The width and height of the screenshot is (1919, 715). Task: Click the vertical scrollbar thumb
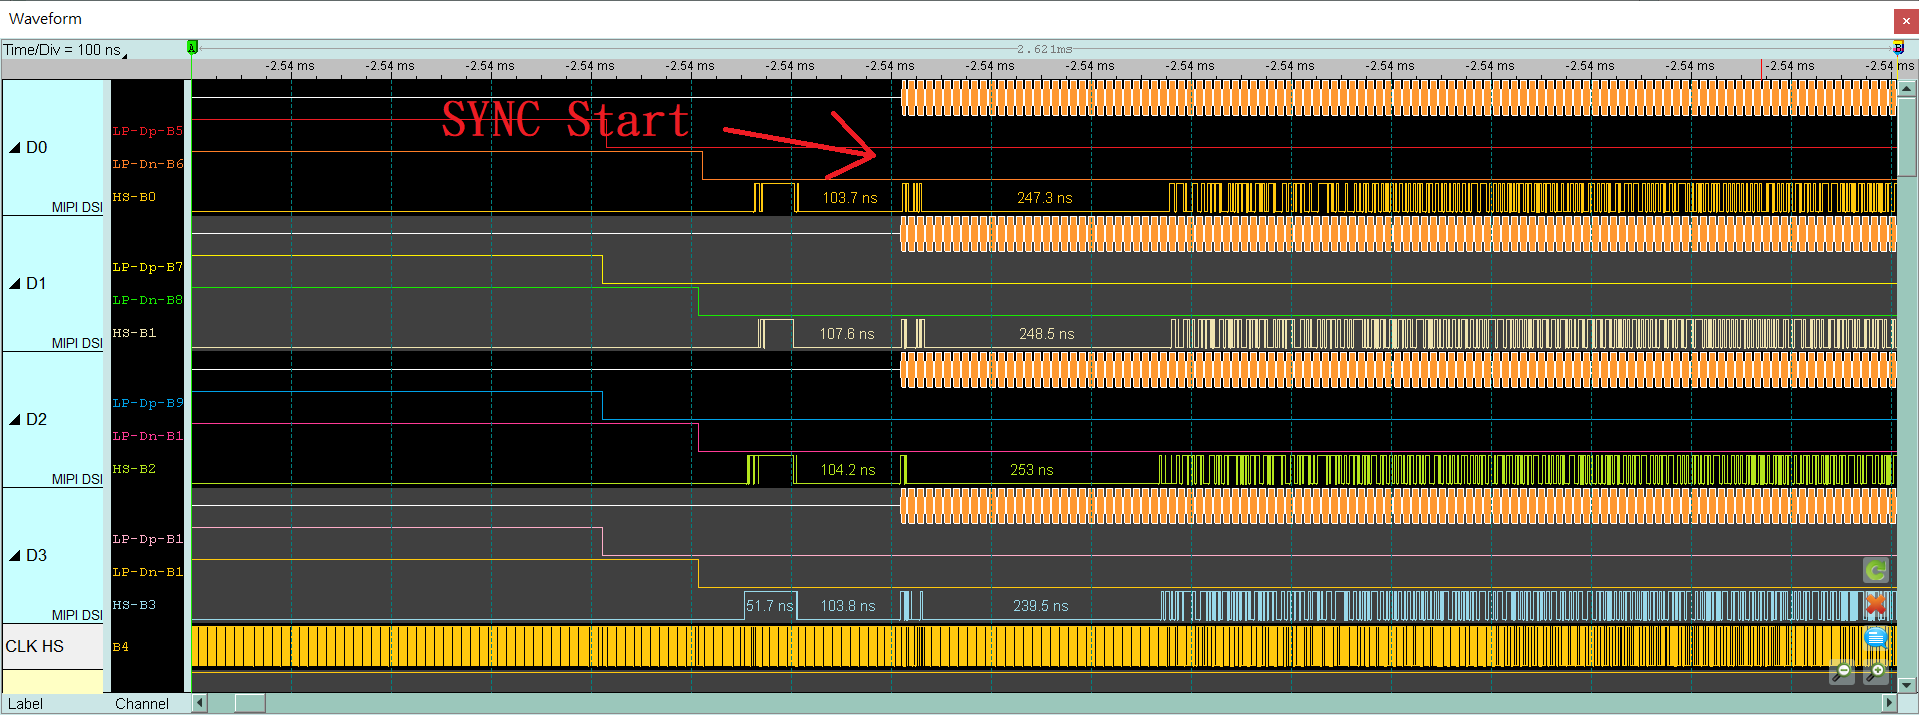tap(1907, 137)
